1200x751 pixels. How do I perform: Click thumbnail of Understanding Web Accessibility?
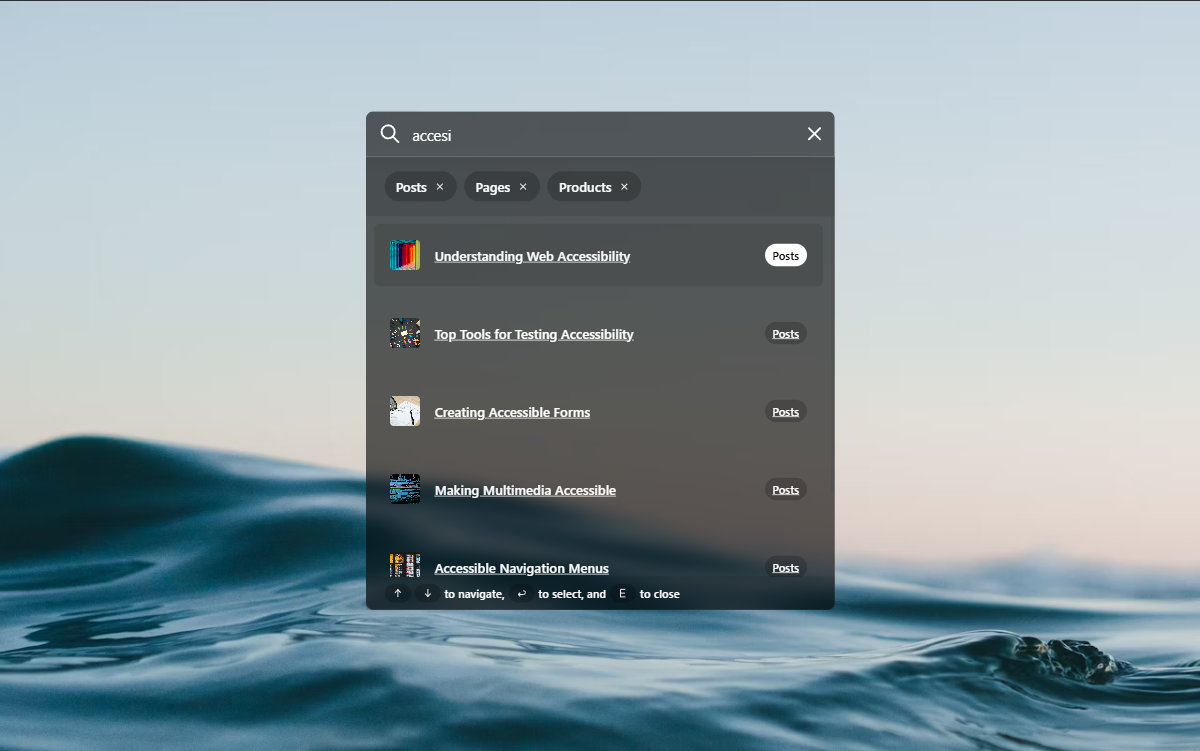405,255
